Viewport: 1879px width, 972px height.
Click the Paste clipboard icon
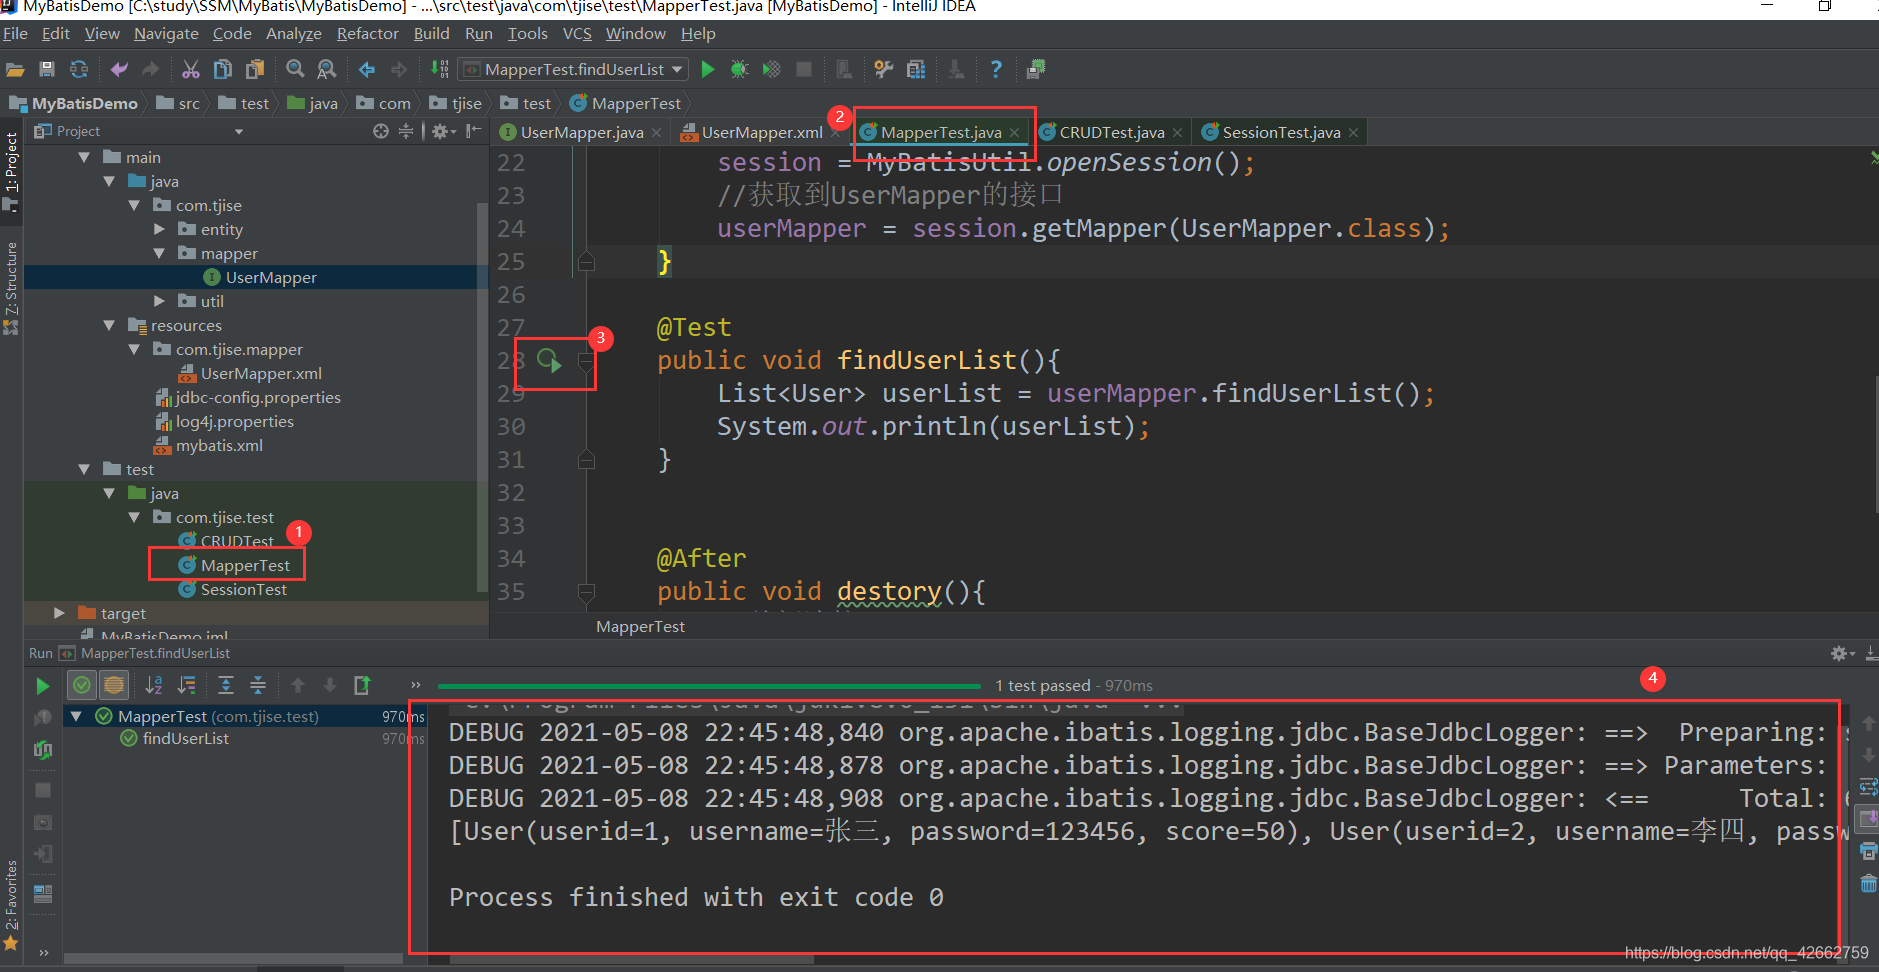point(256,69)
